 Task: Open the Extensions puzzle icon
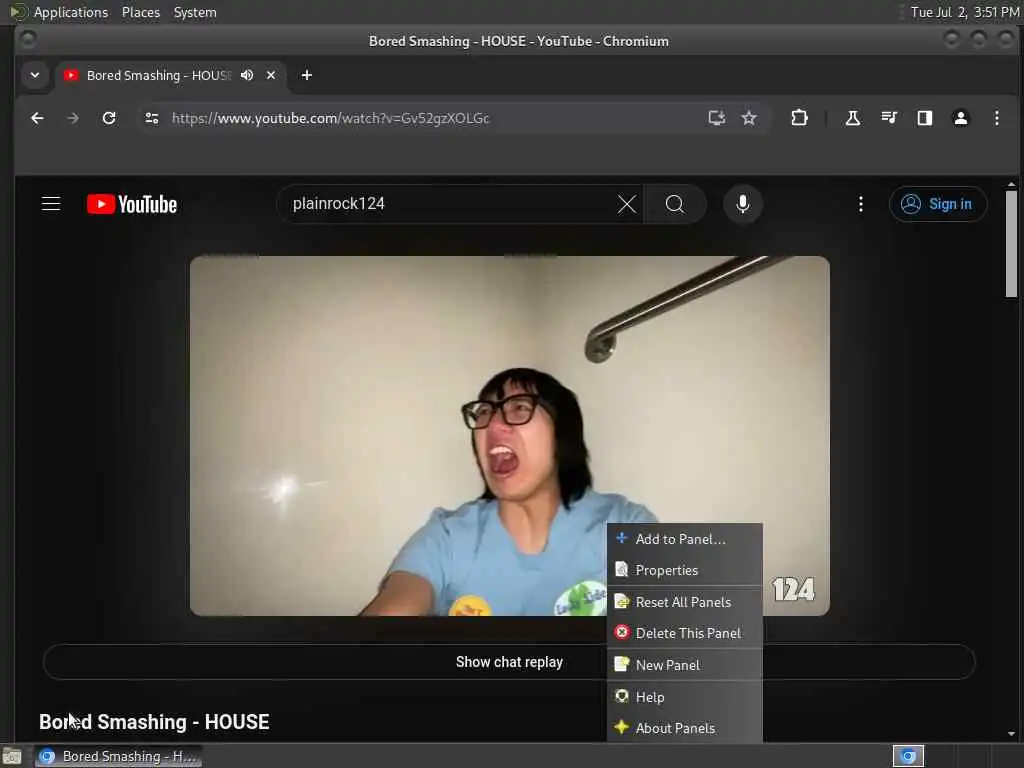click(799, 118)
